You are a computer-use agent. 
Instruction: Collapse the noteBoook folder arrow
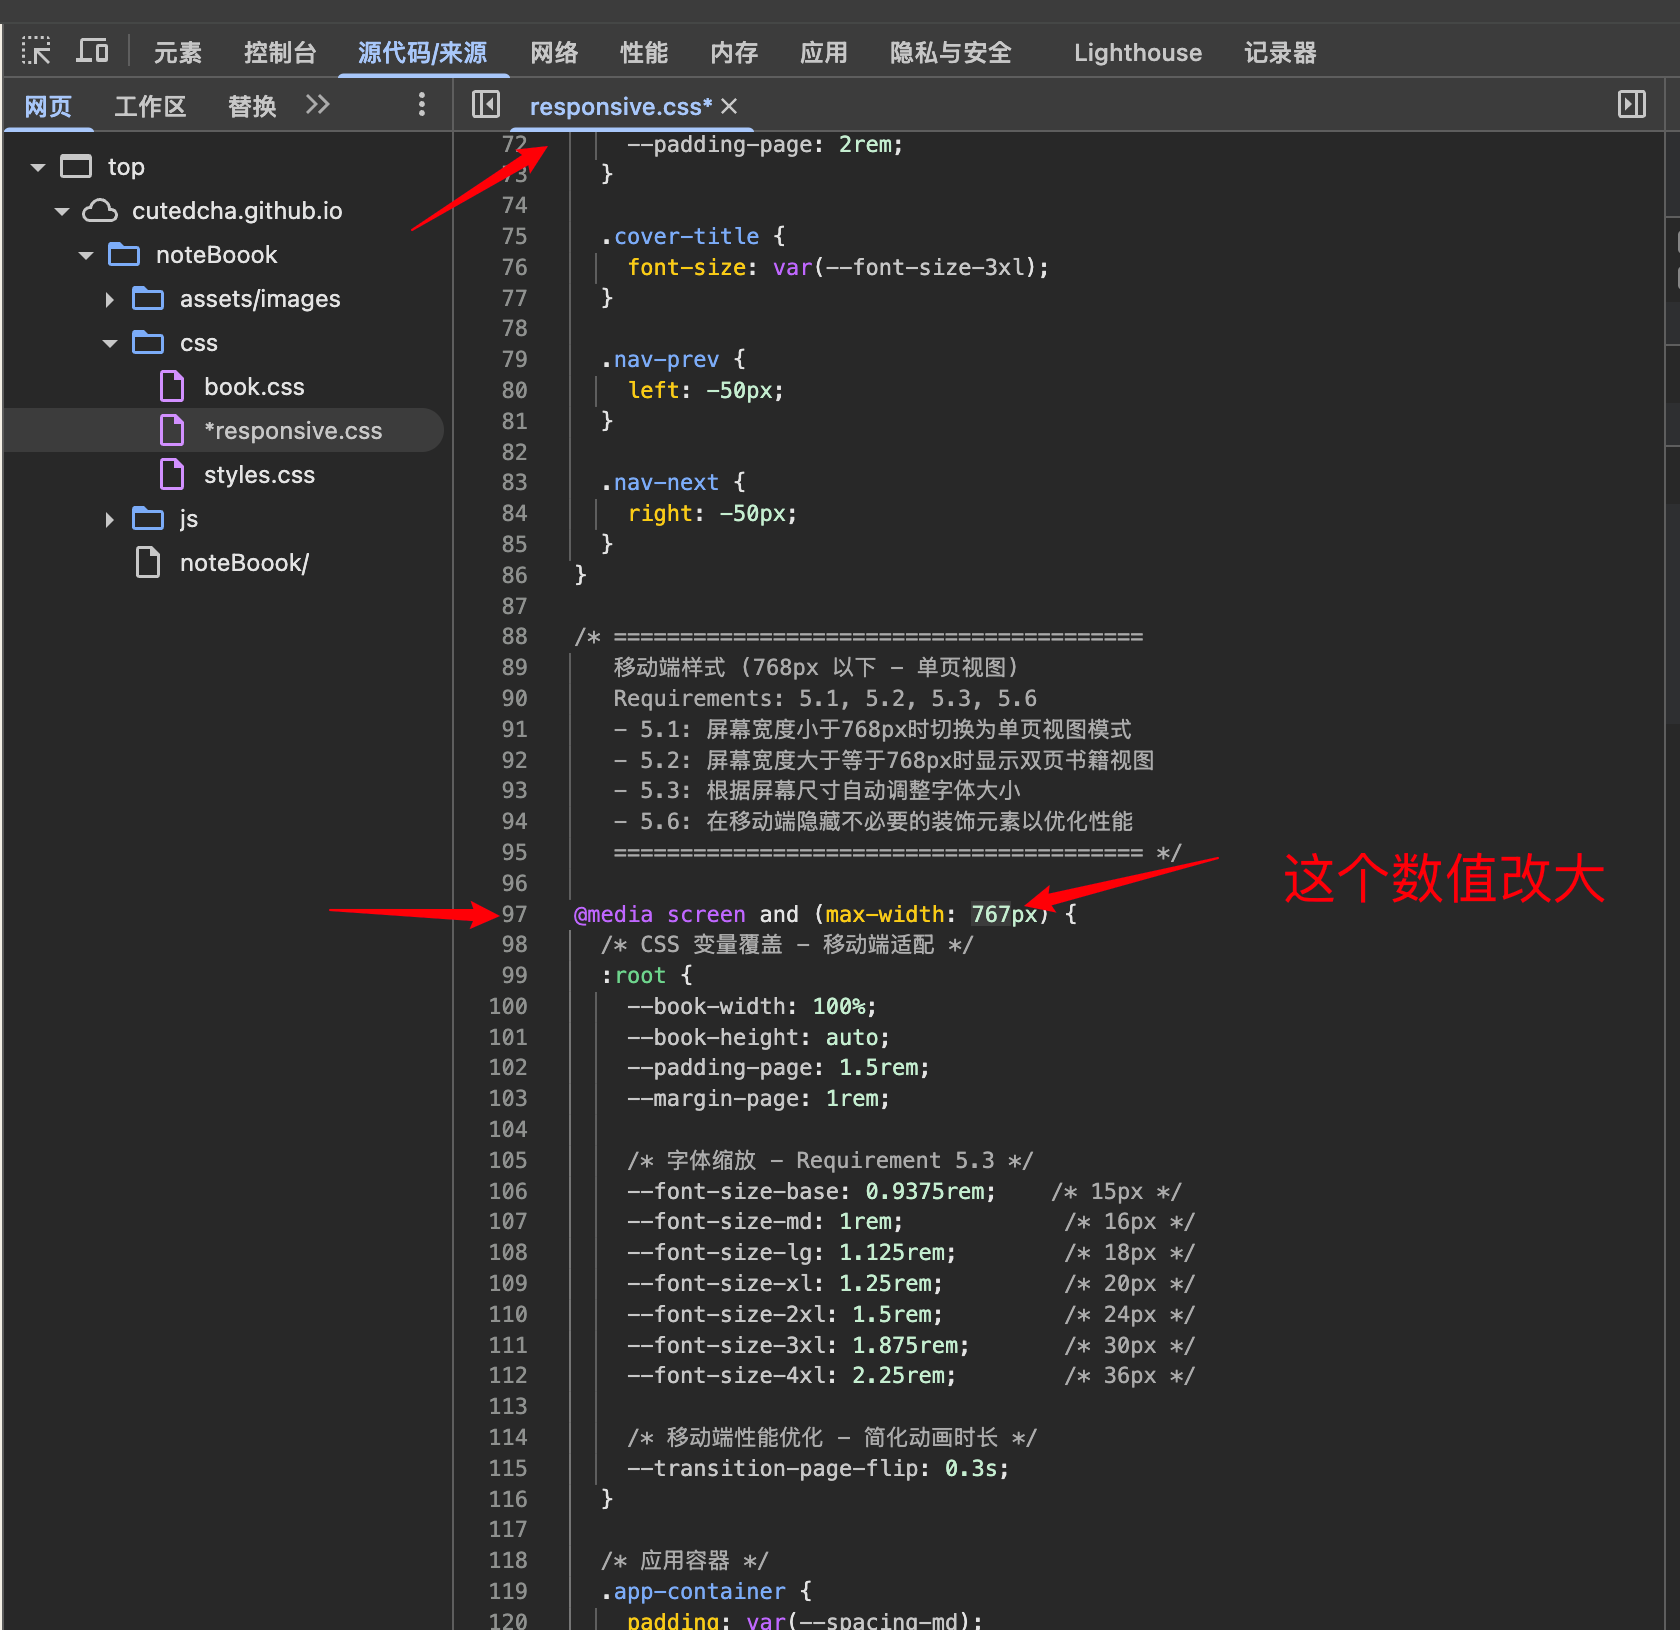point(86,255)
